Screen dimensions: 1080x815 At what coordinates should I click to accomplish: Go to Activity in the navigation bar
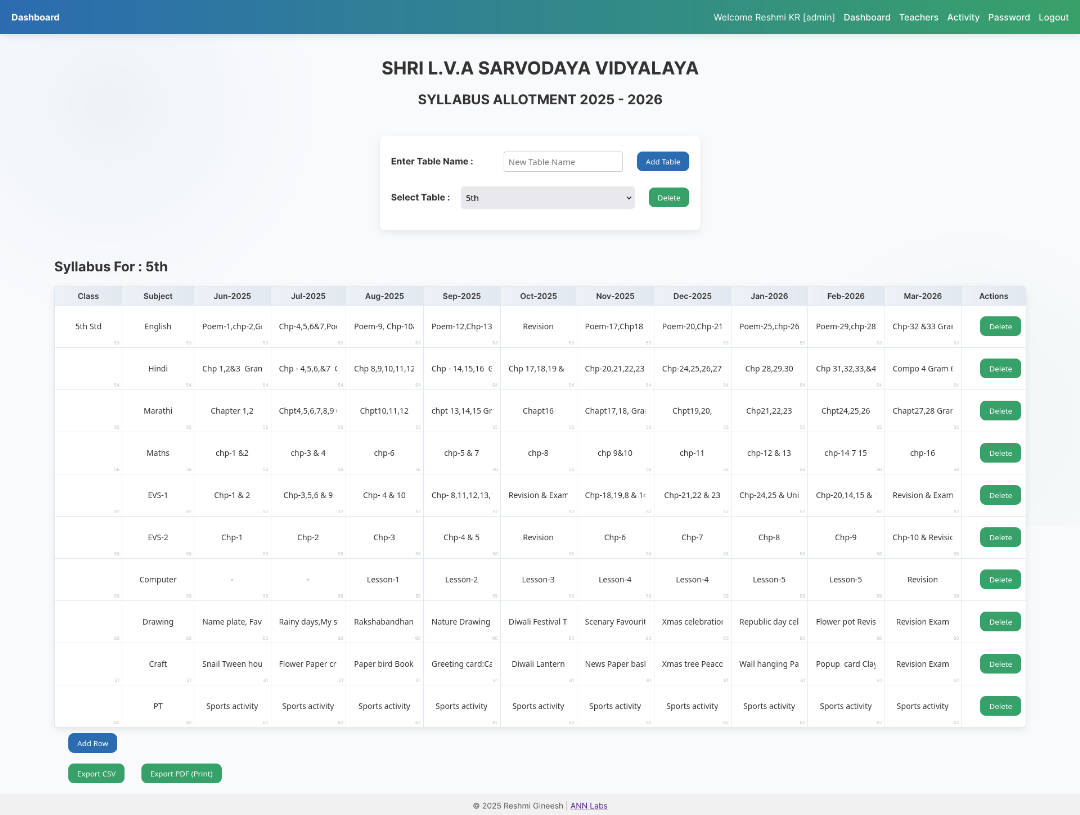tap(963, 17)
